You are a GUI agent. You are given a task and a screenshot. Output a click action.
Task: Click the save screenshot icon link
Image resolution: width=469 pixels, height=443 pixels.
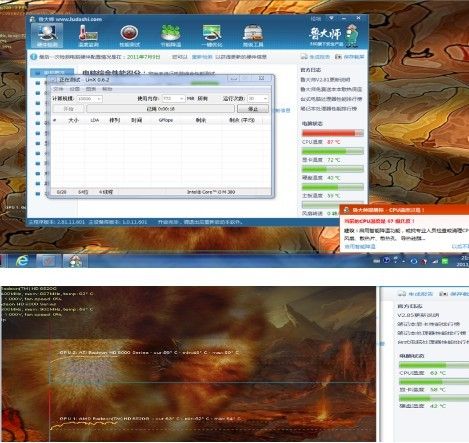349,57
